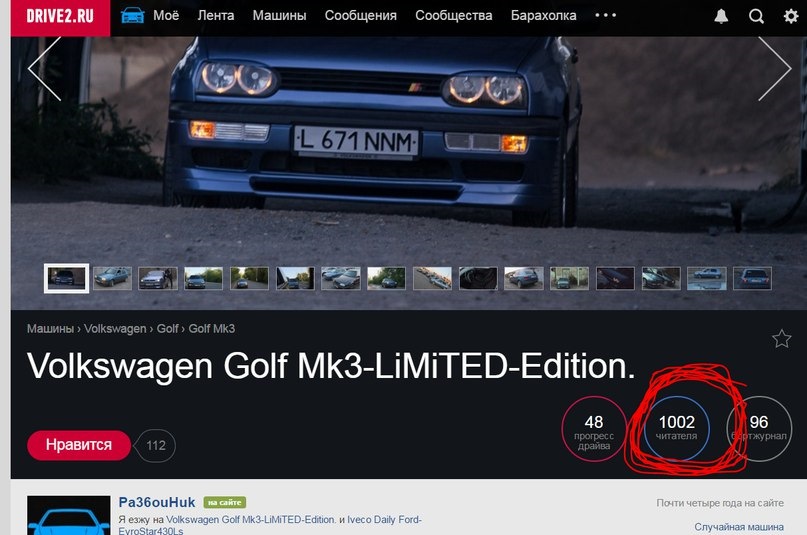Image resolution: width=807 pixels, height=535 pixels.
Task: Open the 96 бортжурнал circle
Action: [759, 429]
